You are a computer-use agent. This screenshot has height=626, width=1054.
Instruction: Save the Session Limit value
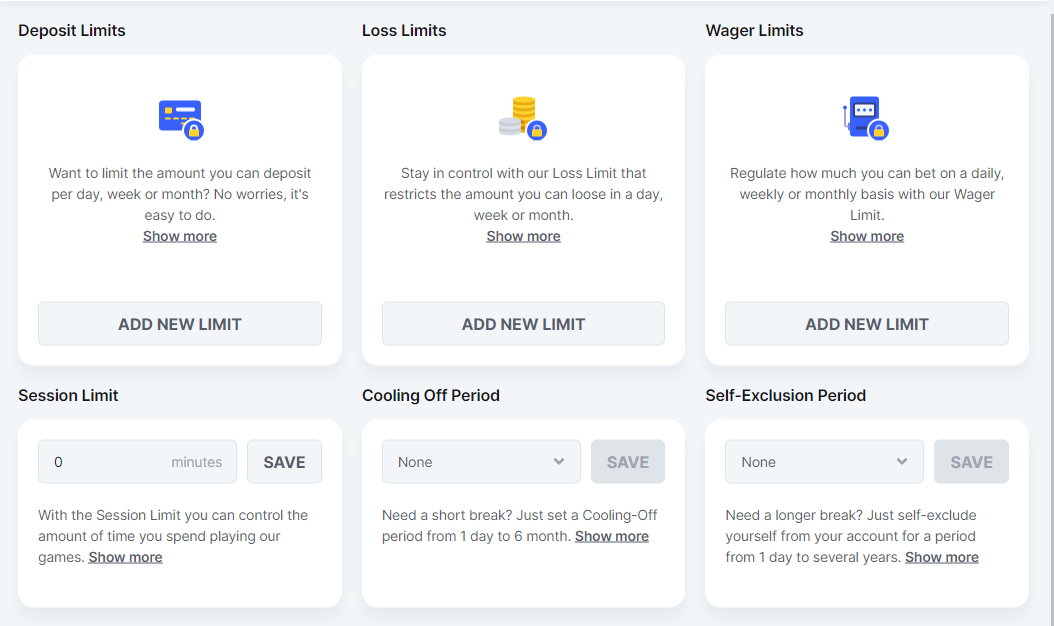284,462
